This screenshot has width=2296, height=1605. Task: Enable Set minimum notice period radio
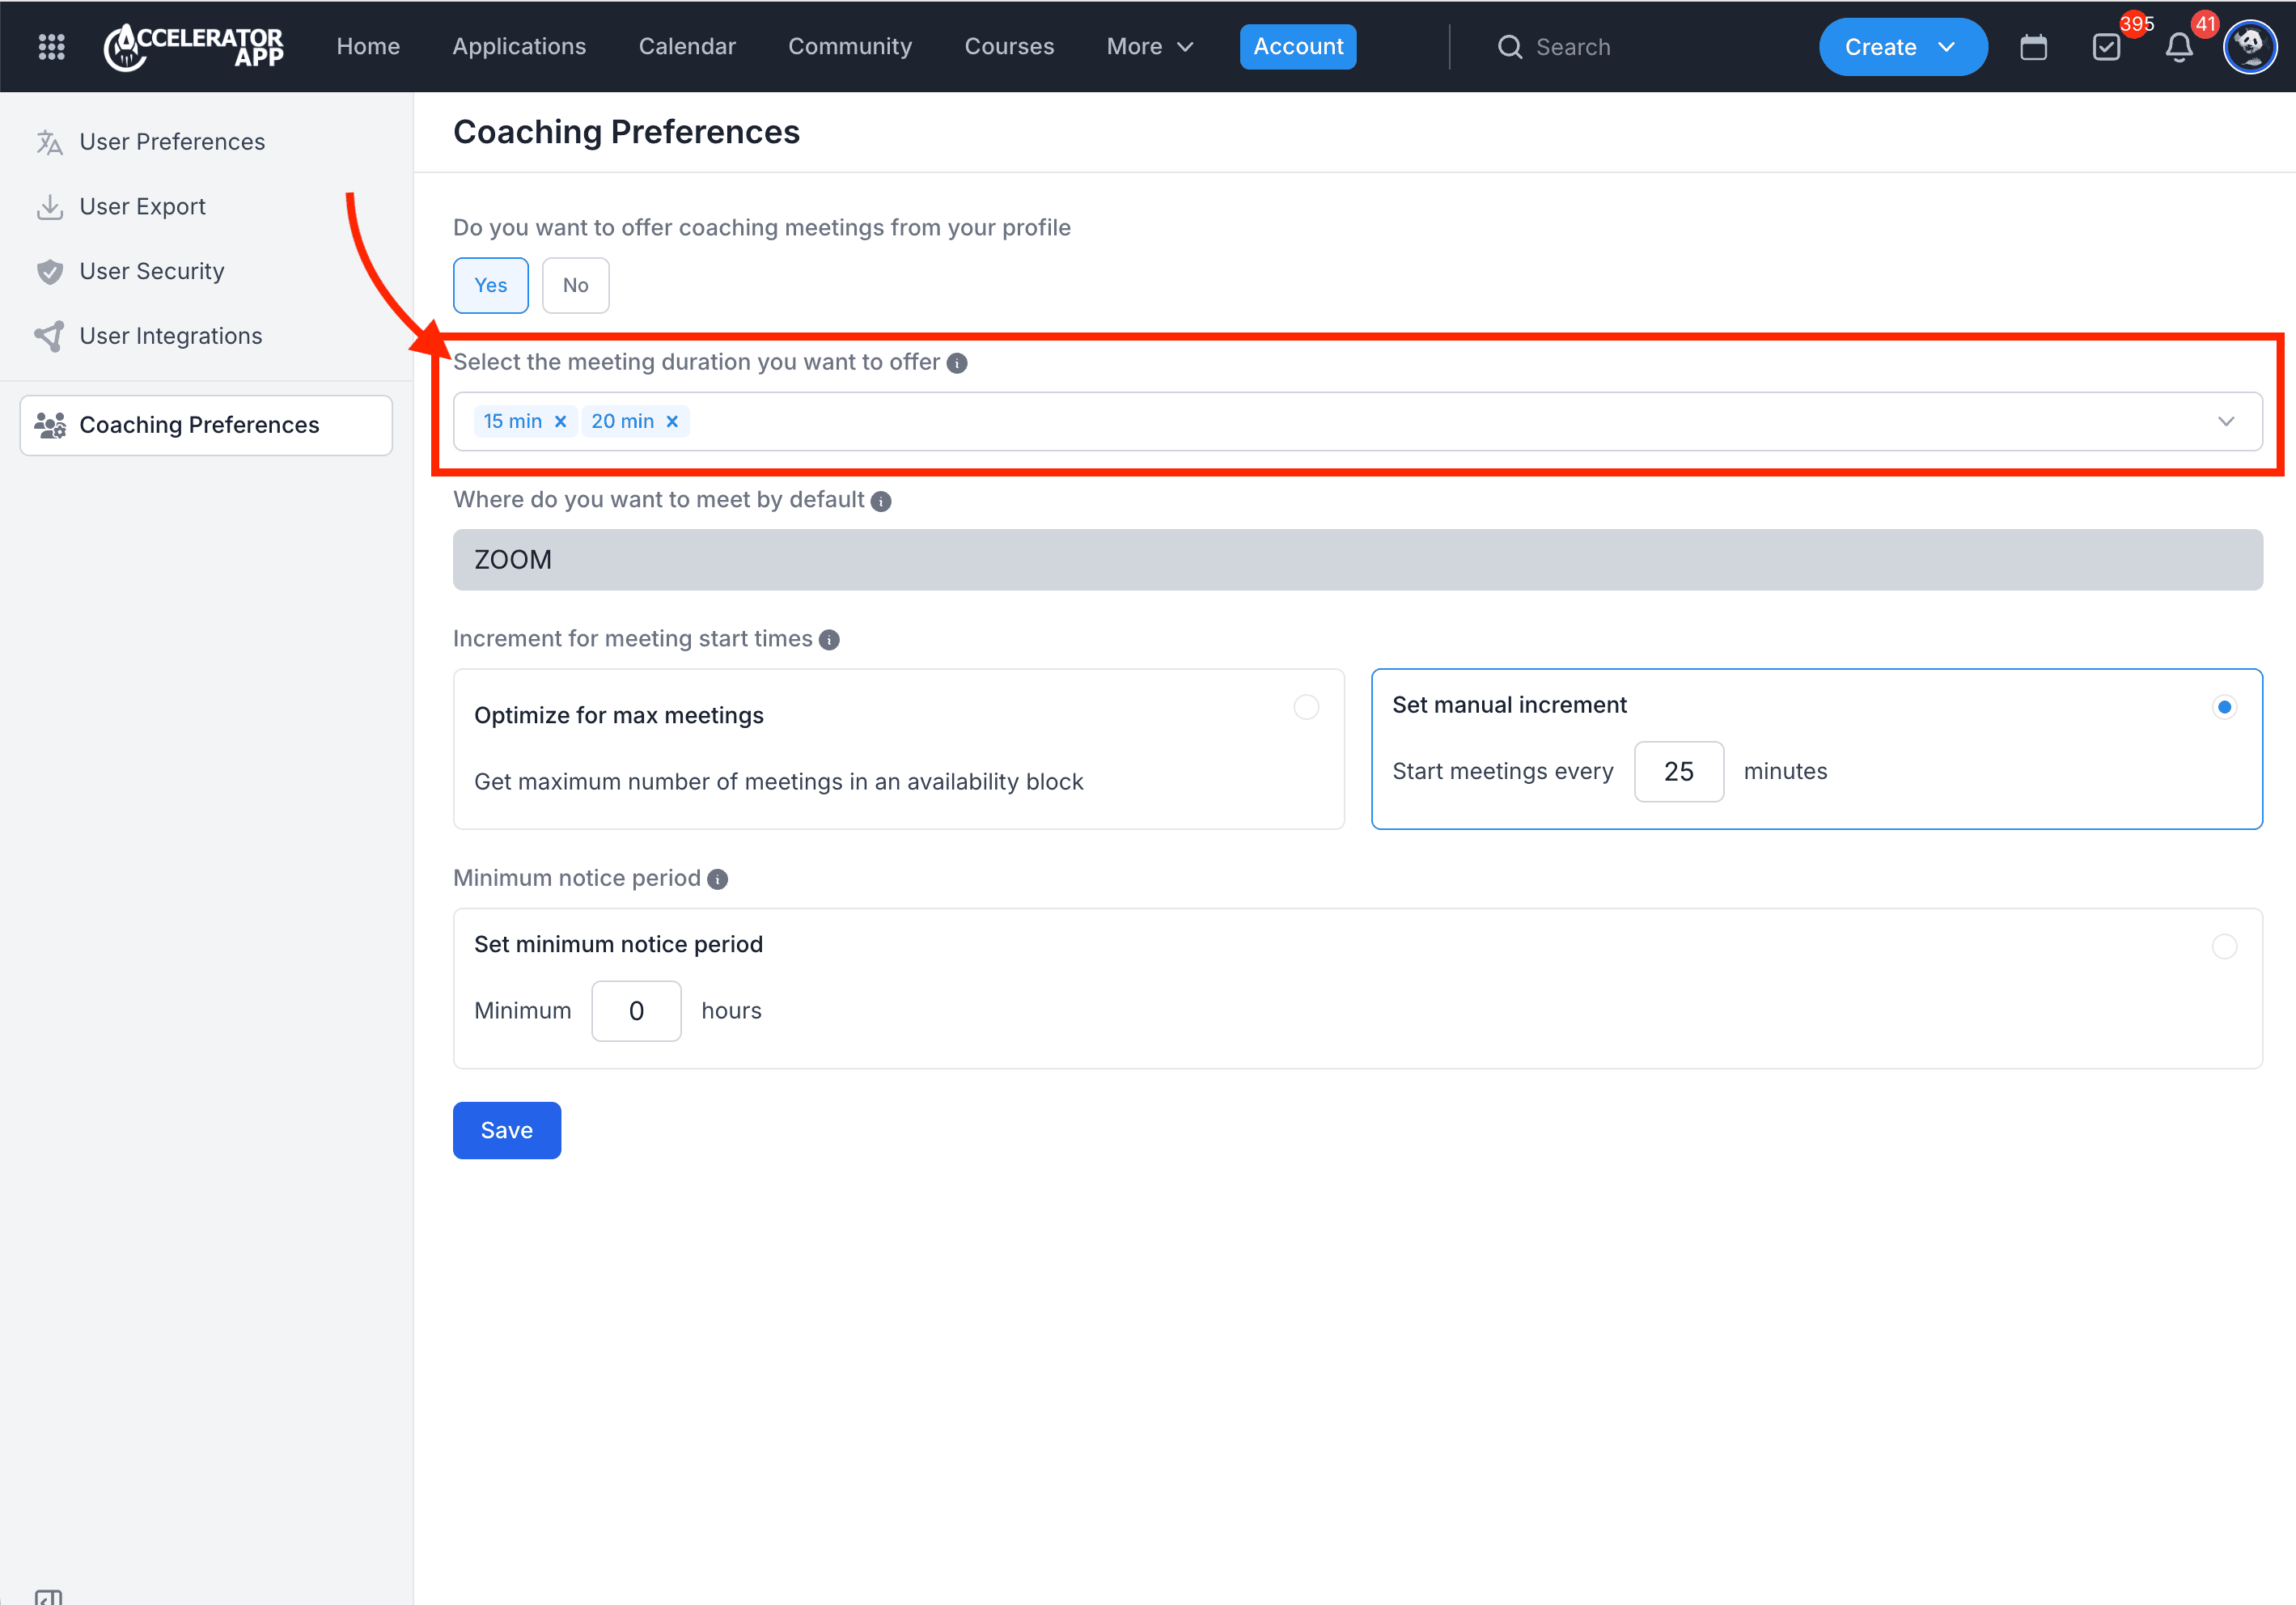click(x=2224, y=946)
